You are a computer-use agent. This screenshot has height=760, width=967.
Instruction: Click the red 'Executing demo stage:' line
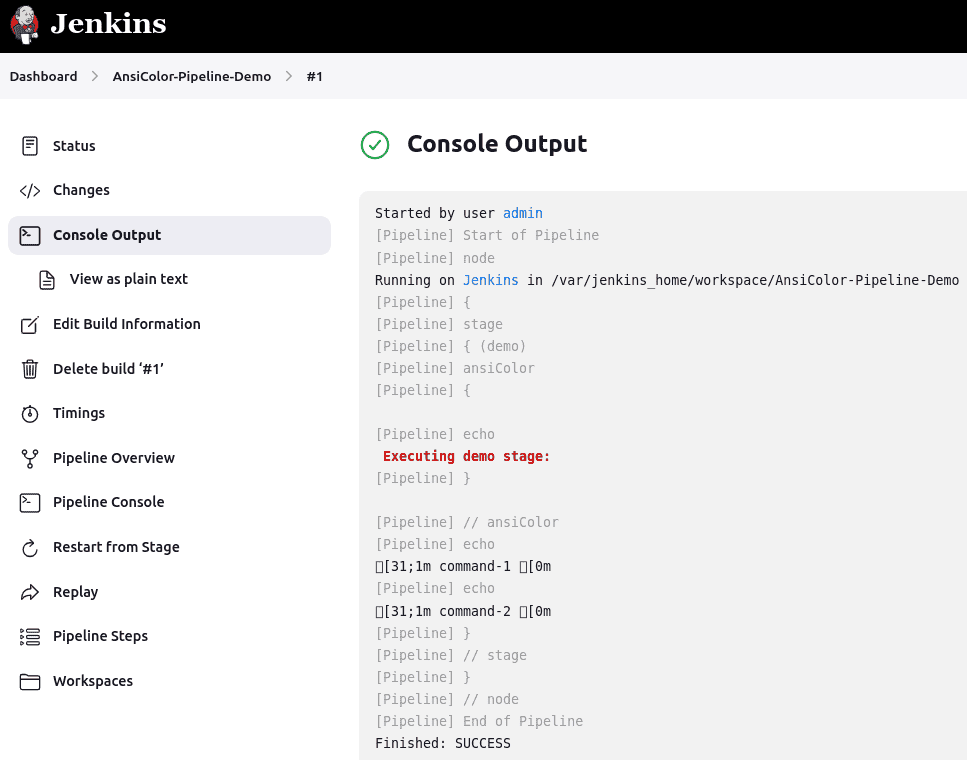(x=466, y=456)
